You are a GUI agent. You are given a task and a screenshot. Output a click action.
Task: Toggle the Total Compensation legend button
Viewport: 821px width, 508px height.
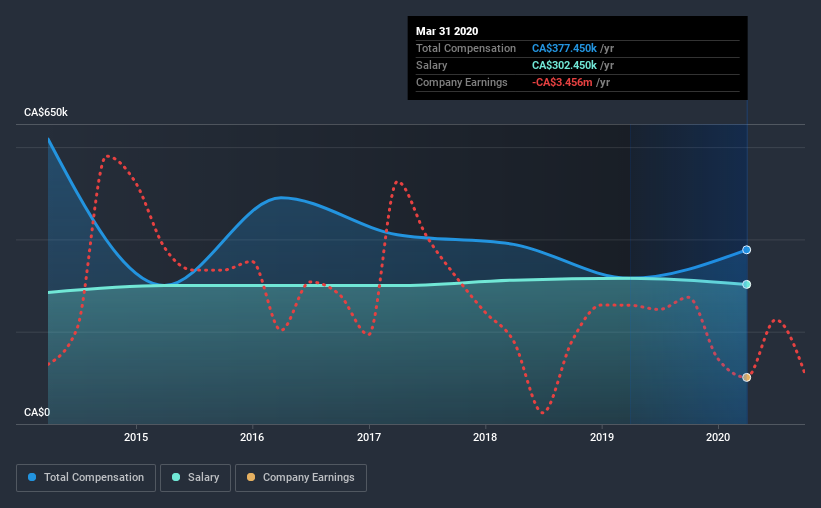click(86, 478)
